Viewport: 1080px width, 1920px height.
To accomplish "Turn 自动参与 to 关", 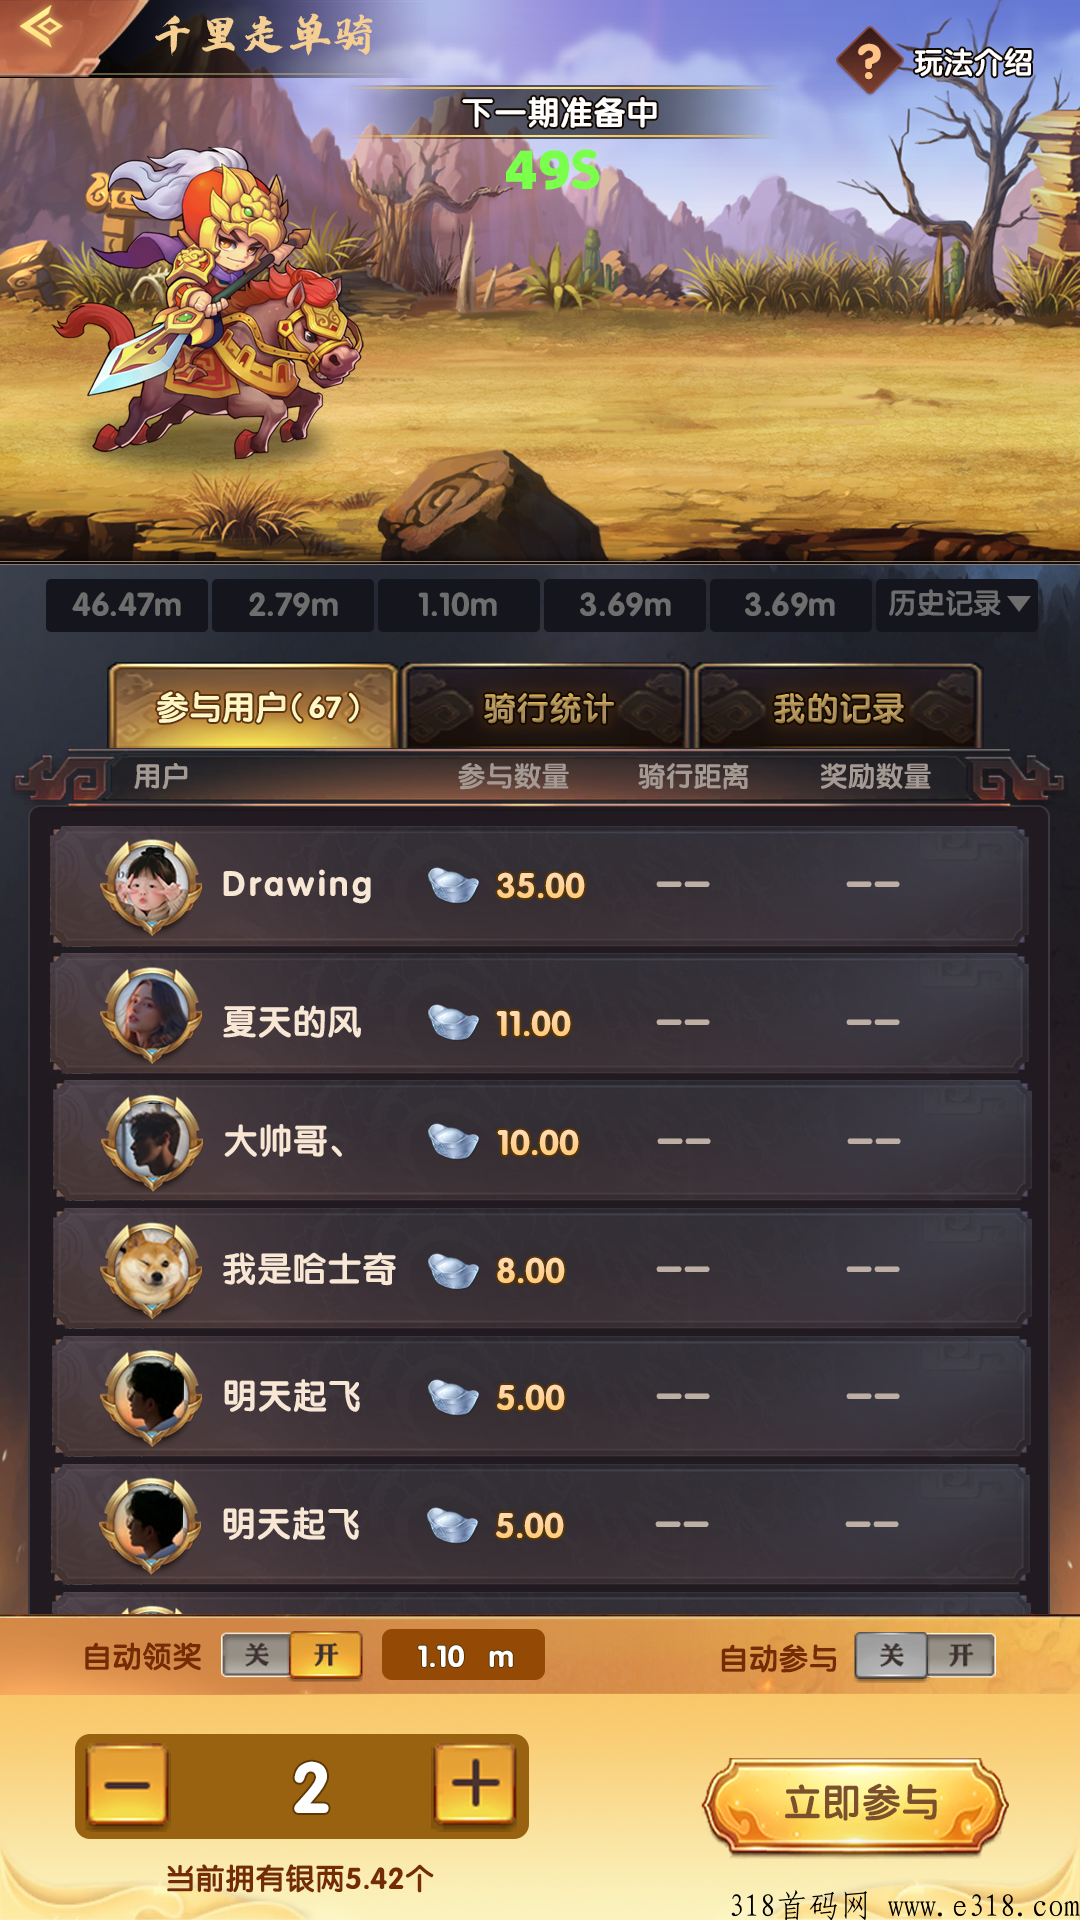I will coord(891,1656).
